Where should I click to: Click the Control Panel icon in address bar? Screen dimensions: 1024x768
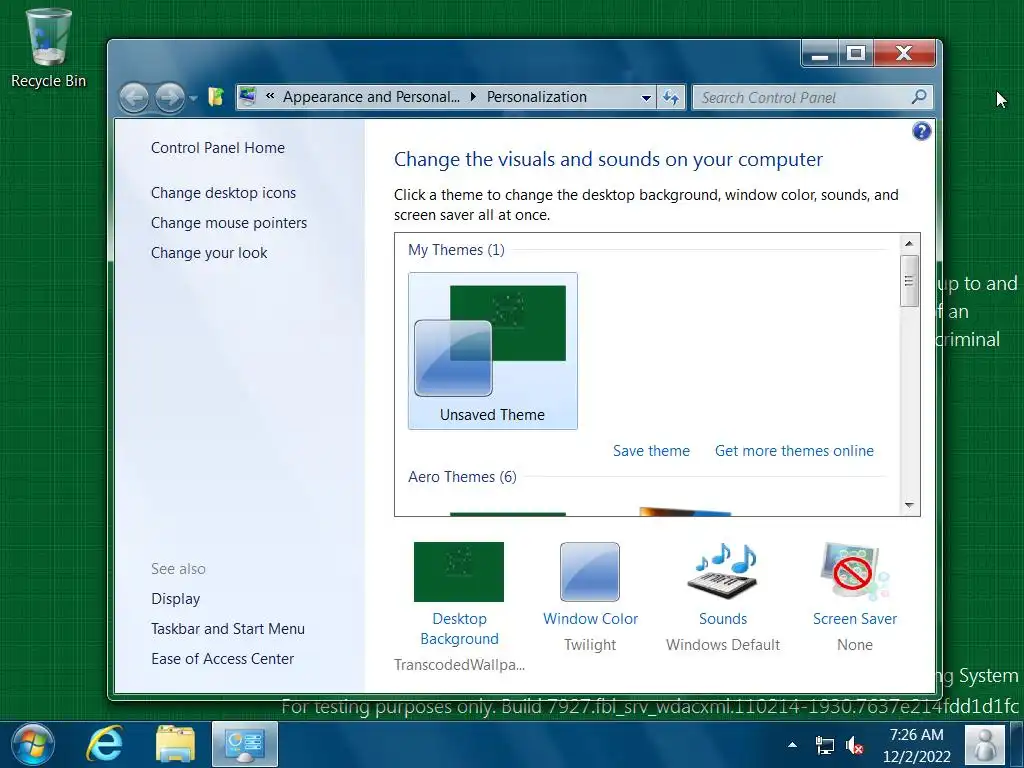(248, 97)
